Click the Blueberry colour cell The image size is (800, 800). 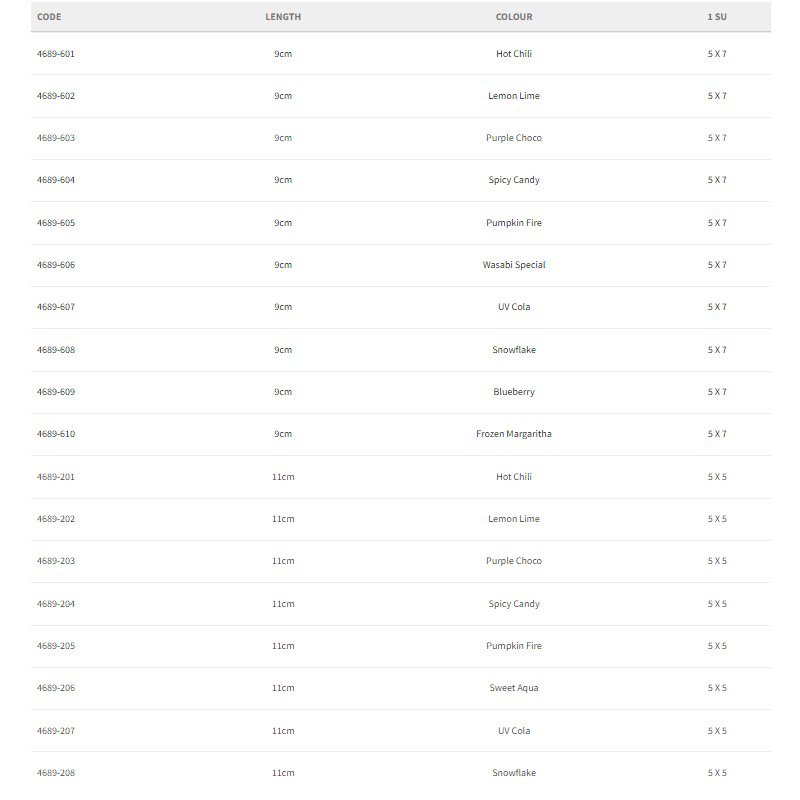pos(514,392)
